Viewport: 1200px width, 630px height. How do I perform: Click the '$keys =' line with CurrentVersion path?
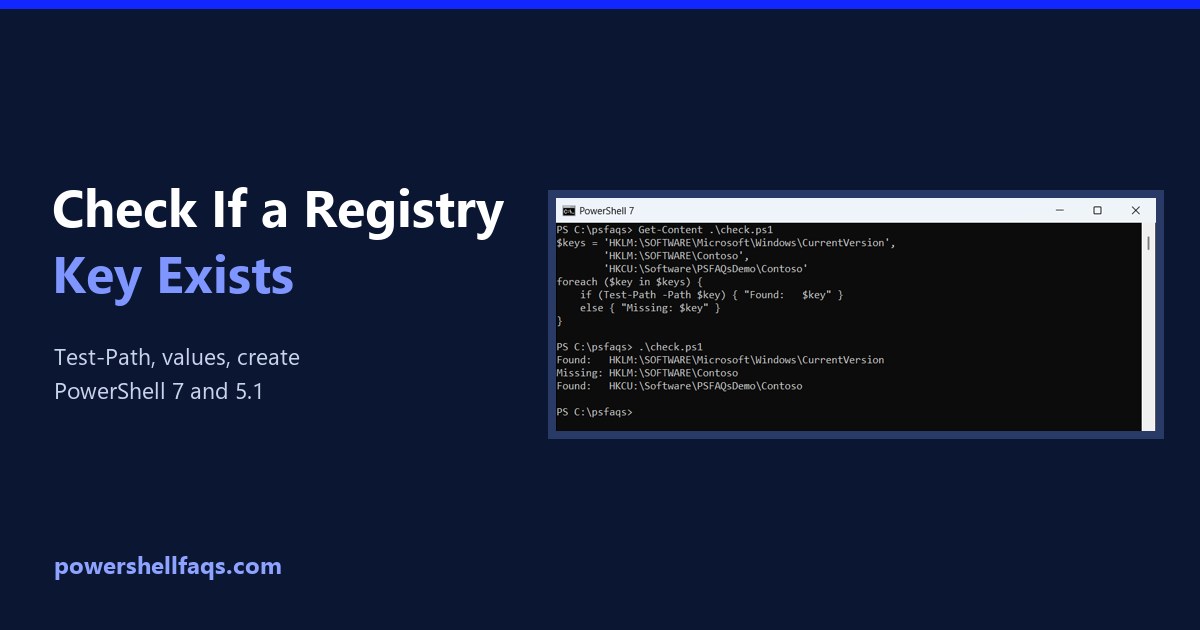726,243
